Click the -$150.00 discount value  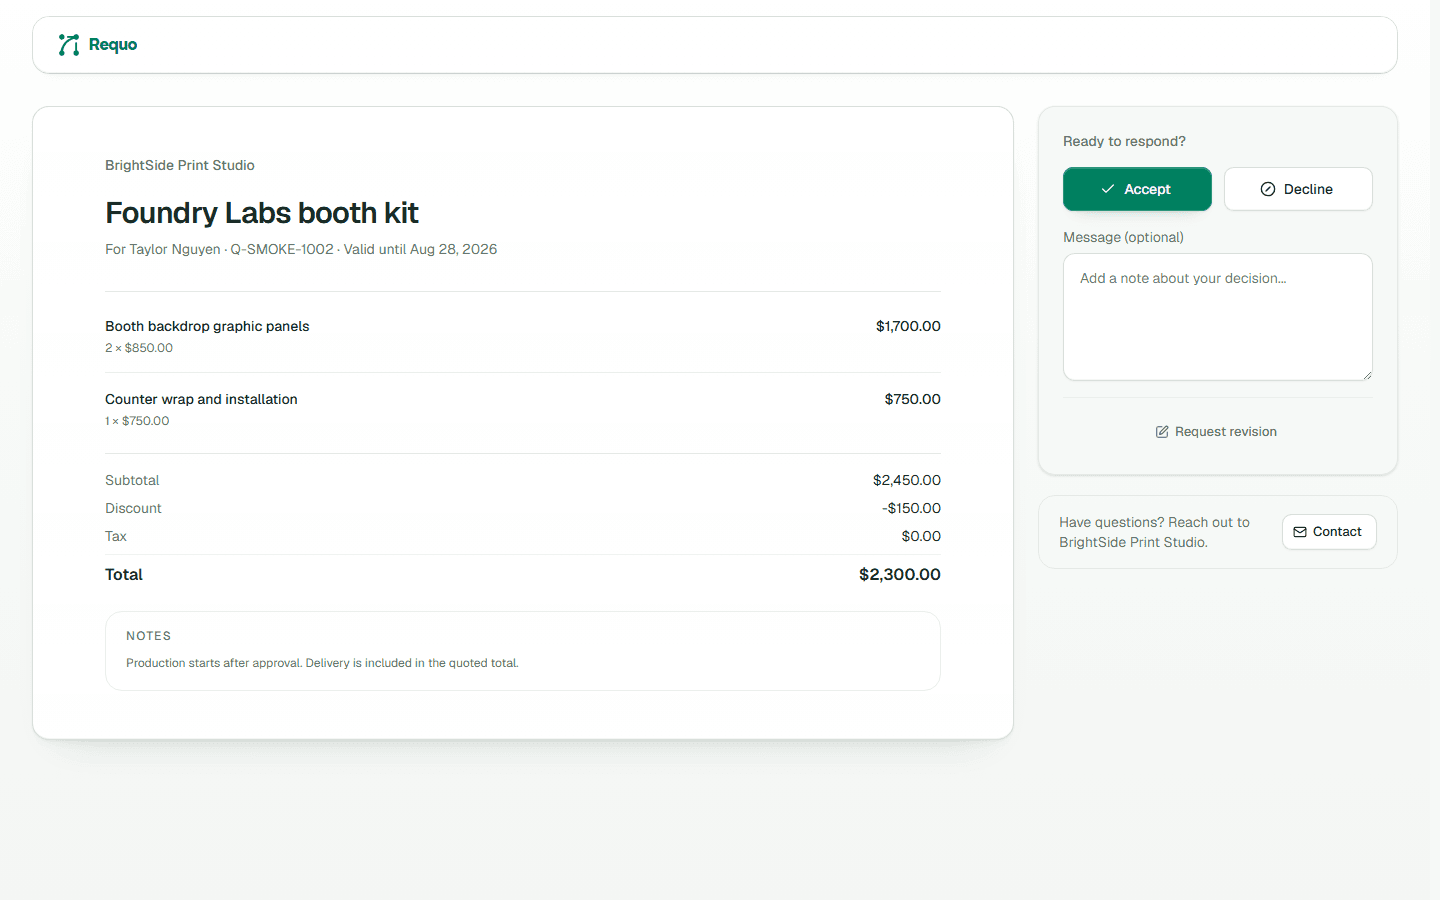coord(911,508)
